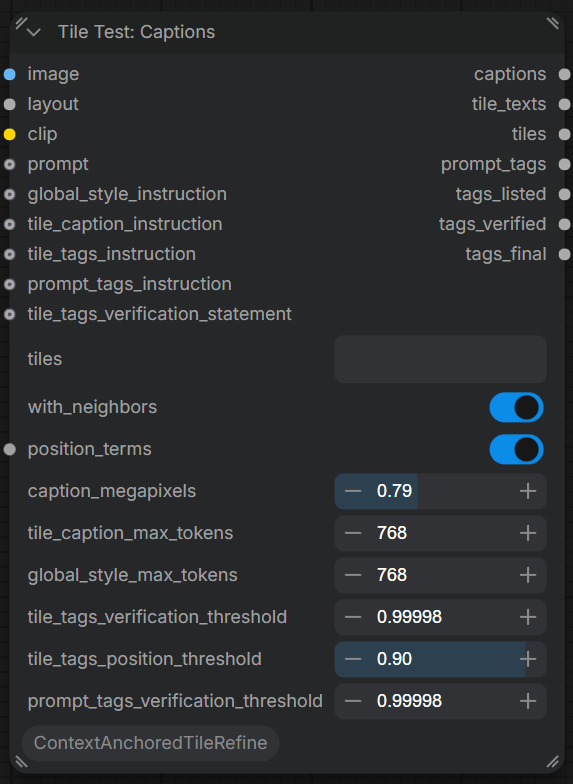Screen dimensions: 573x784
Task: Click the tile_caption_instruction input socket
Action: point(10,224)
